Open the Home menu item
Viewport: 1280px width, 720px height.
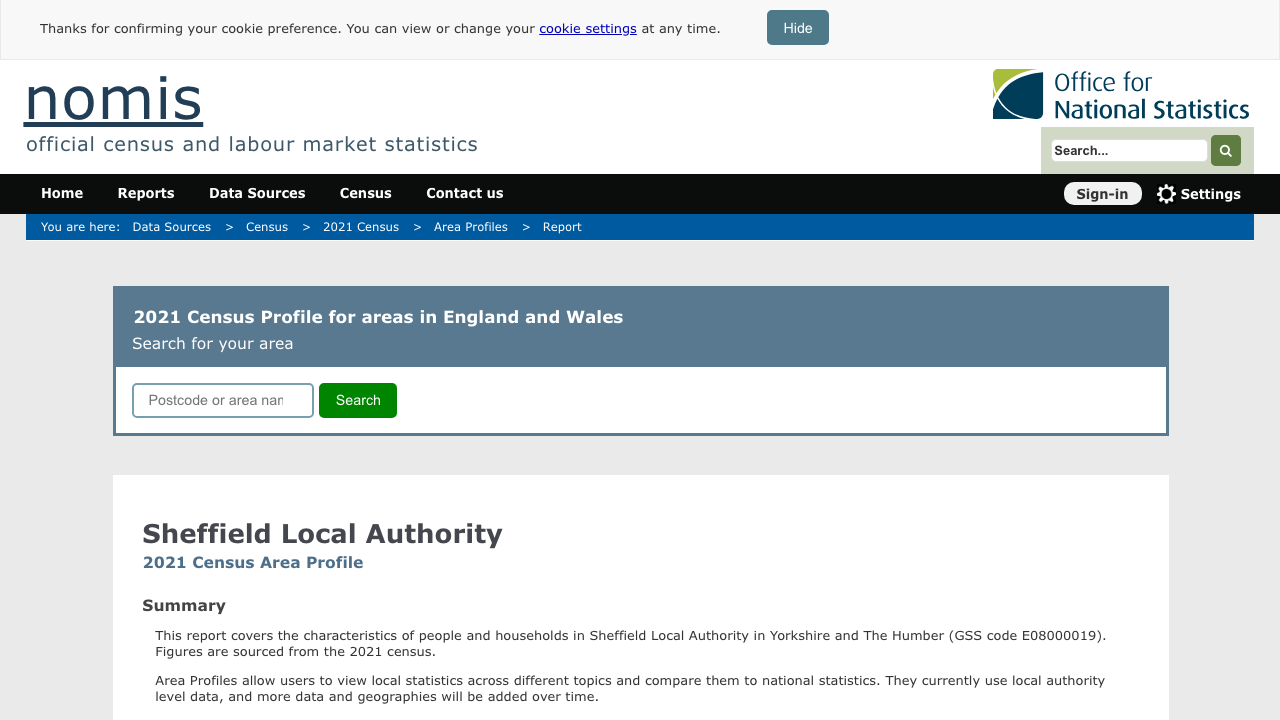coord(62,193)
